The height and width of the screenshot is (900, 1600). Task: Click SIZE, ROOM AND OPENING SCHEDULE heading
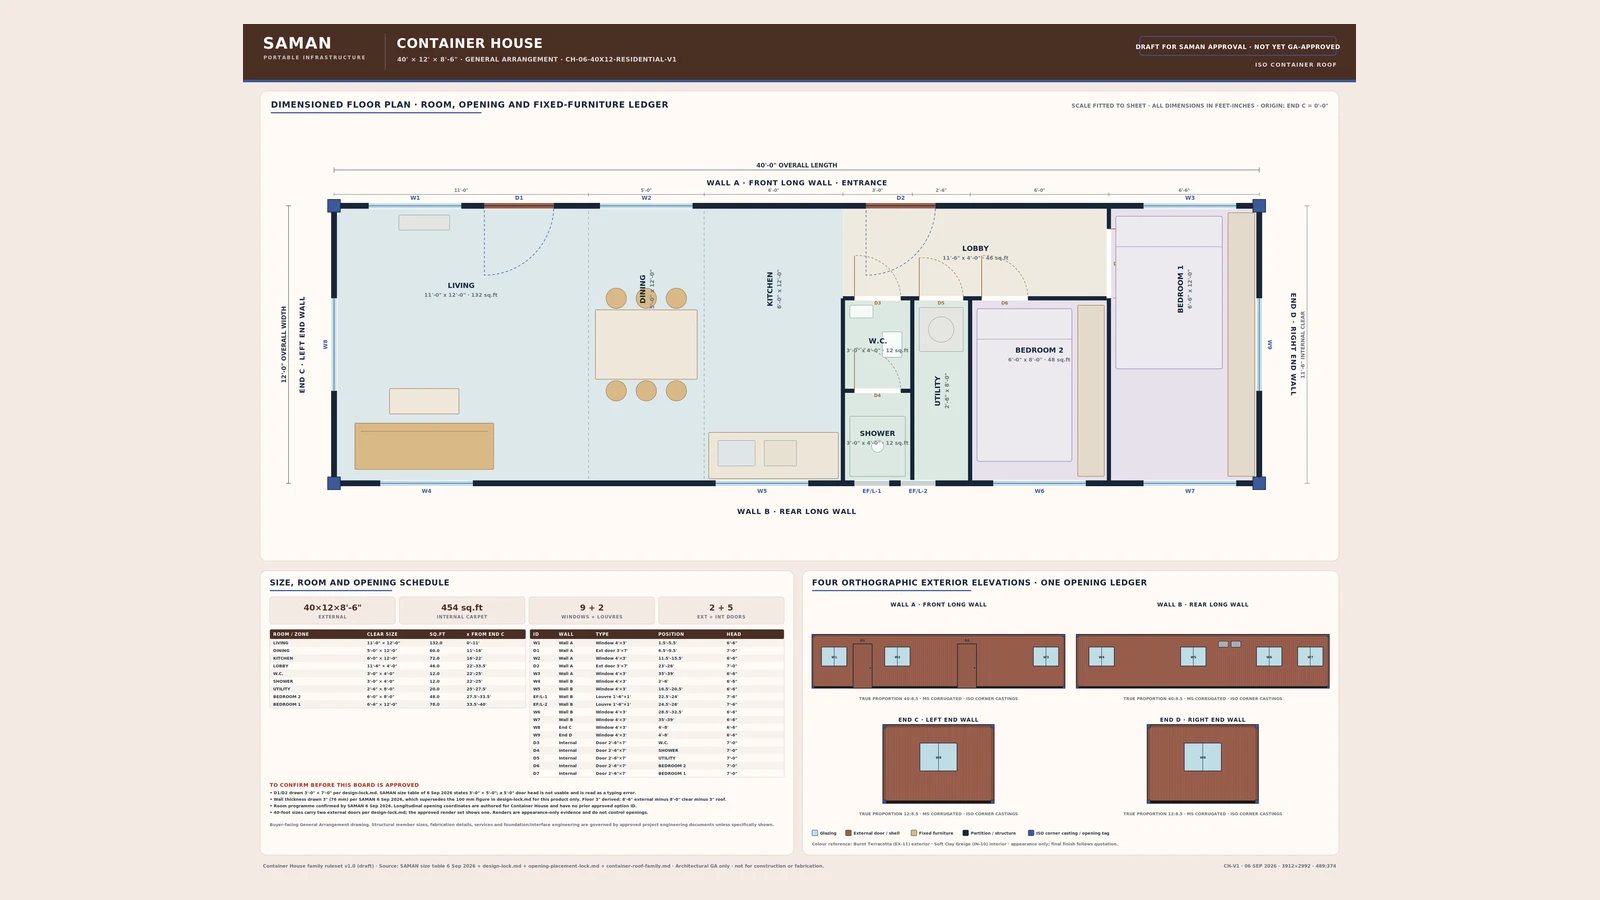click(x=359, y=582)
